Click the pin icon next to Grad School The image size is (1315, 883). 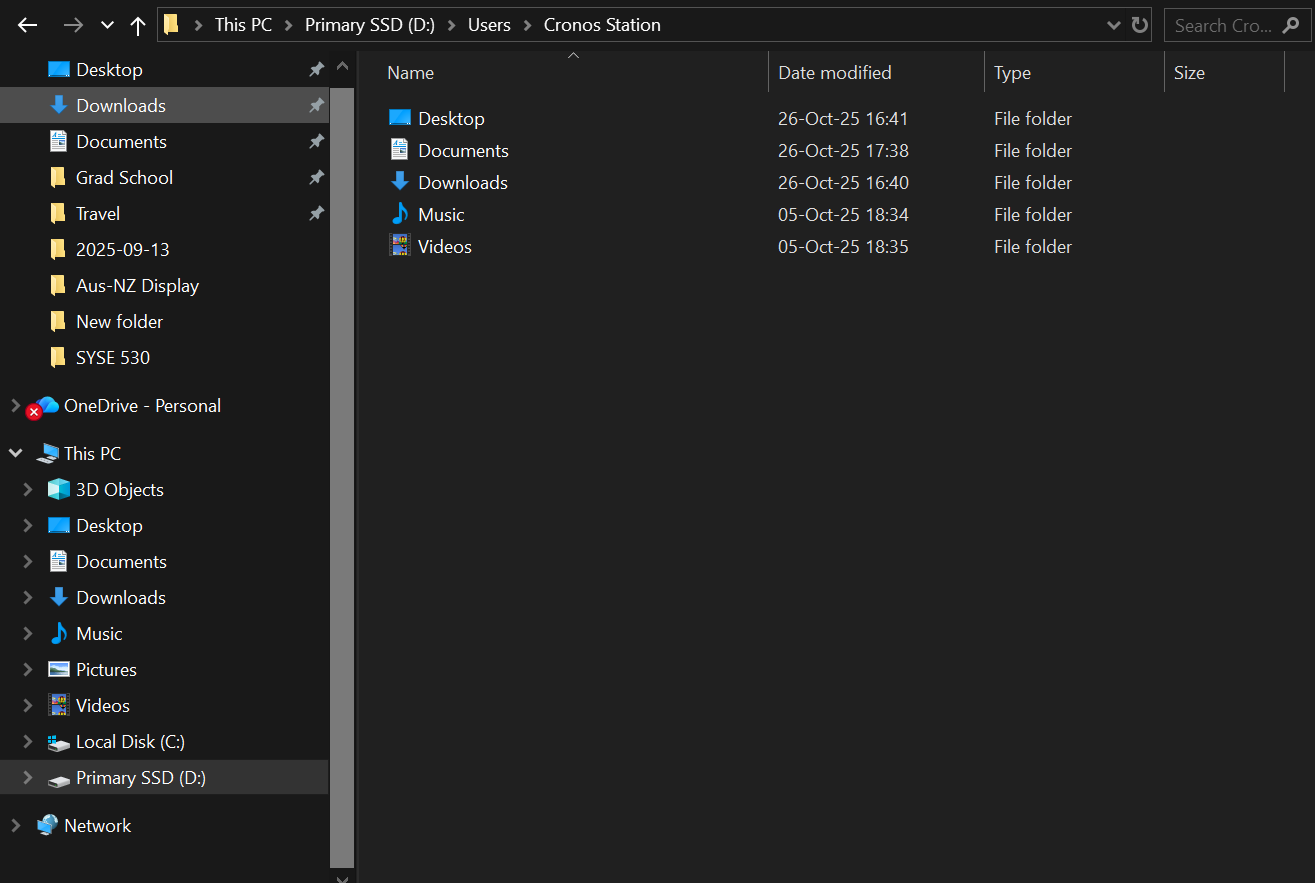coord(316,177)
